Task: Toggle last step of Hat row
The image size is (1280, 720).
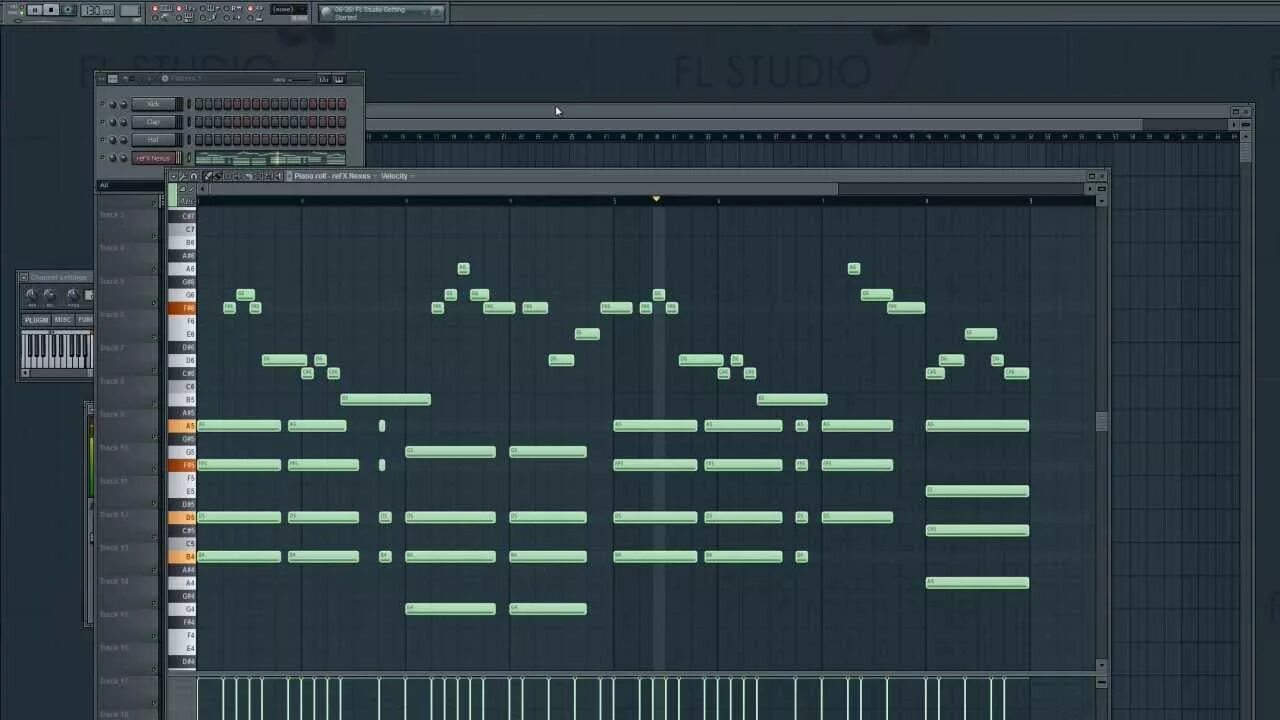Action: (342, 140)
